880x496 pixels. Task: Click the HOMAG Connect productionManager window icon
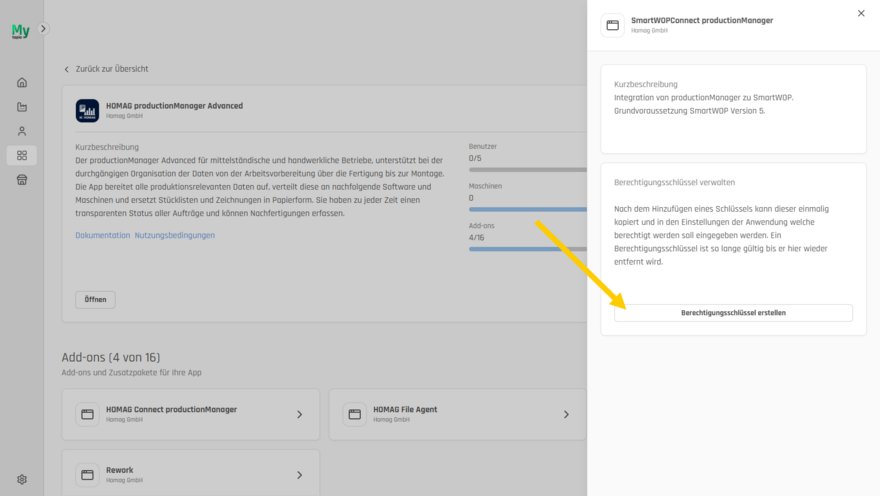pos(88,414)
